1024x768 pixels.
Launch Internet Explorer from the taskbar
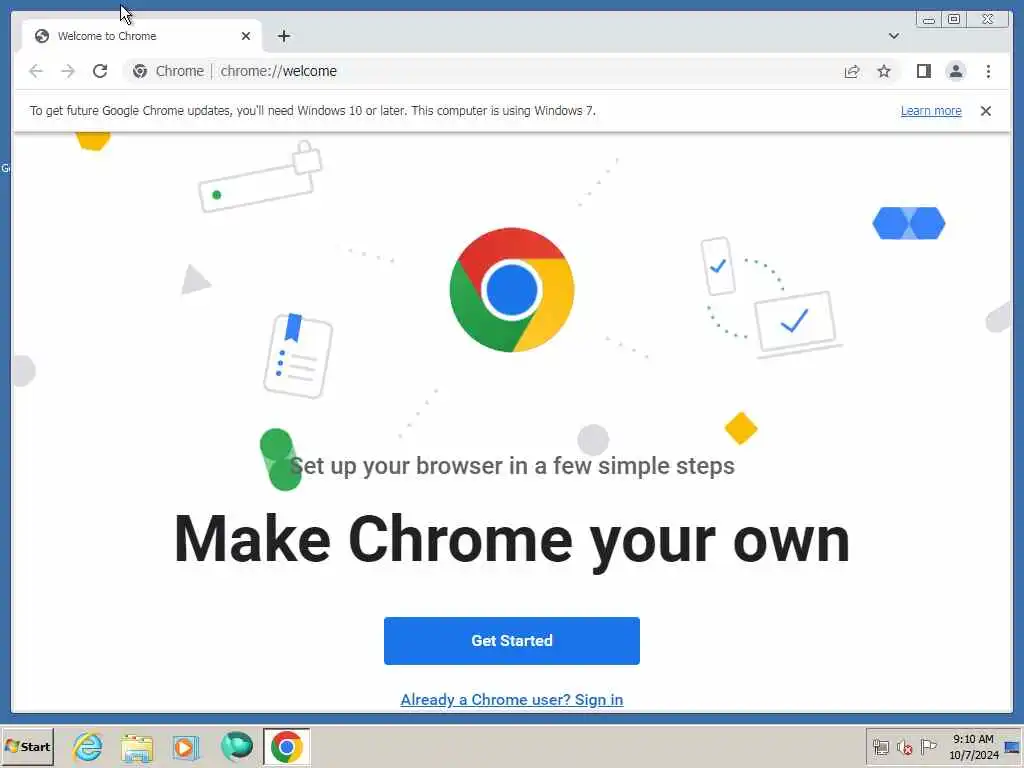88,746
